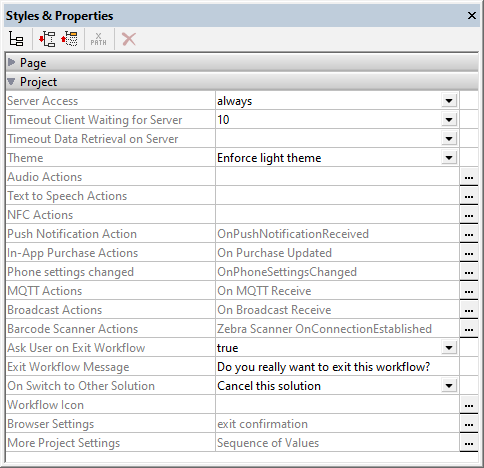Open Browser Settings ellipsis button
Viewport: 484px width, 468px height.
pyautogui.click(x=469, y=424)
